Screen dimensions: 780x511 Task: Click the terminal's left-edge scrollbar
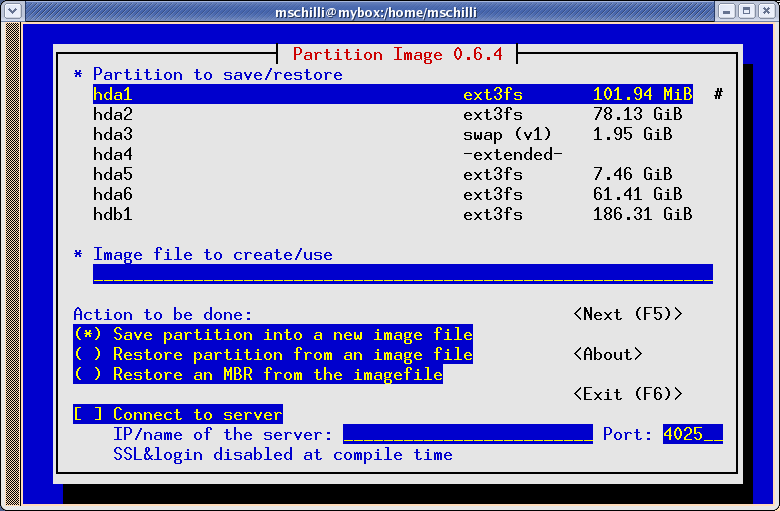[13, 264]
